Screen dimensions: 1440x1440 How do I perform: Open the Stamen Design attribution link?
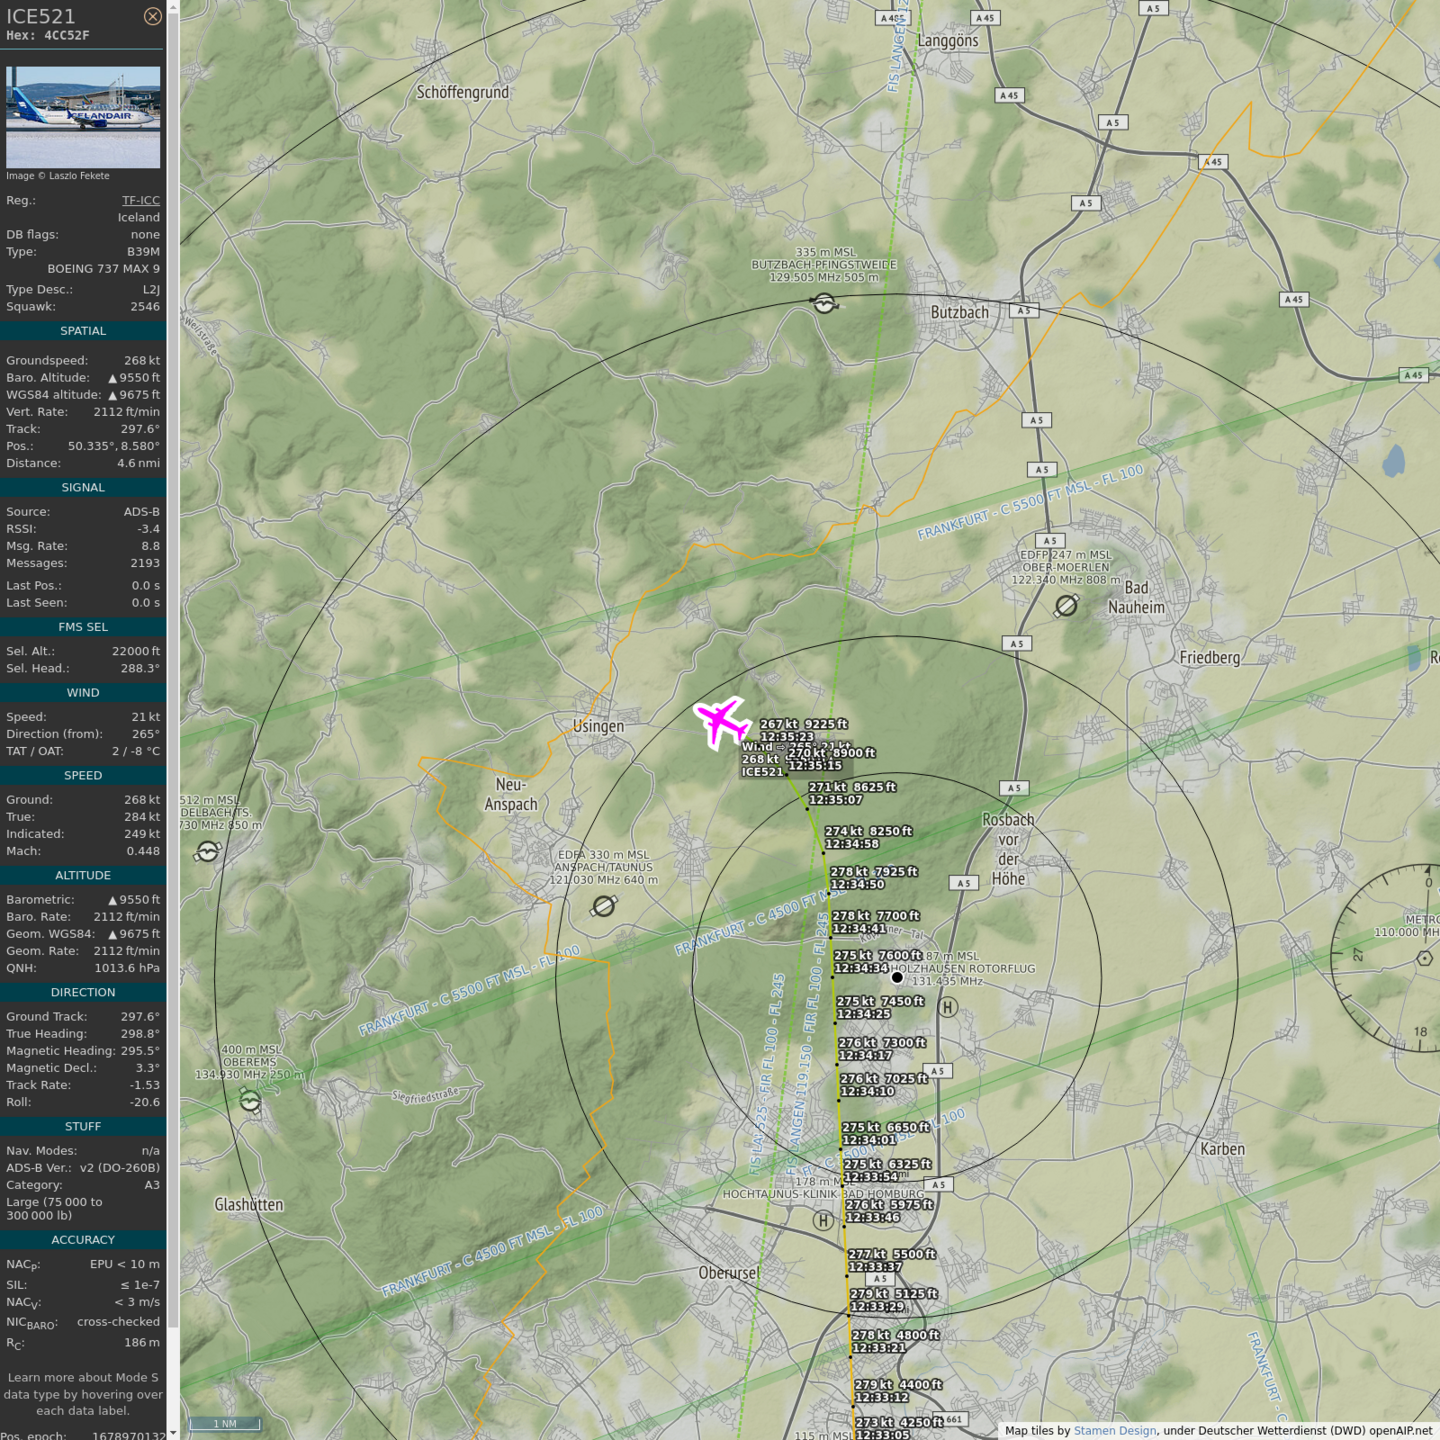point(1114,1431)
